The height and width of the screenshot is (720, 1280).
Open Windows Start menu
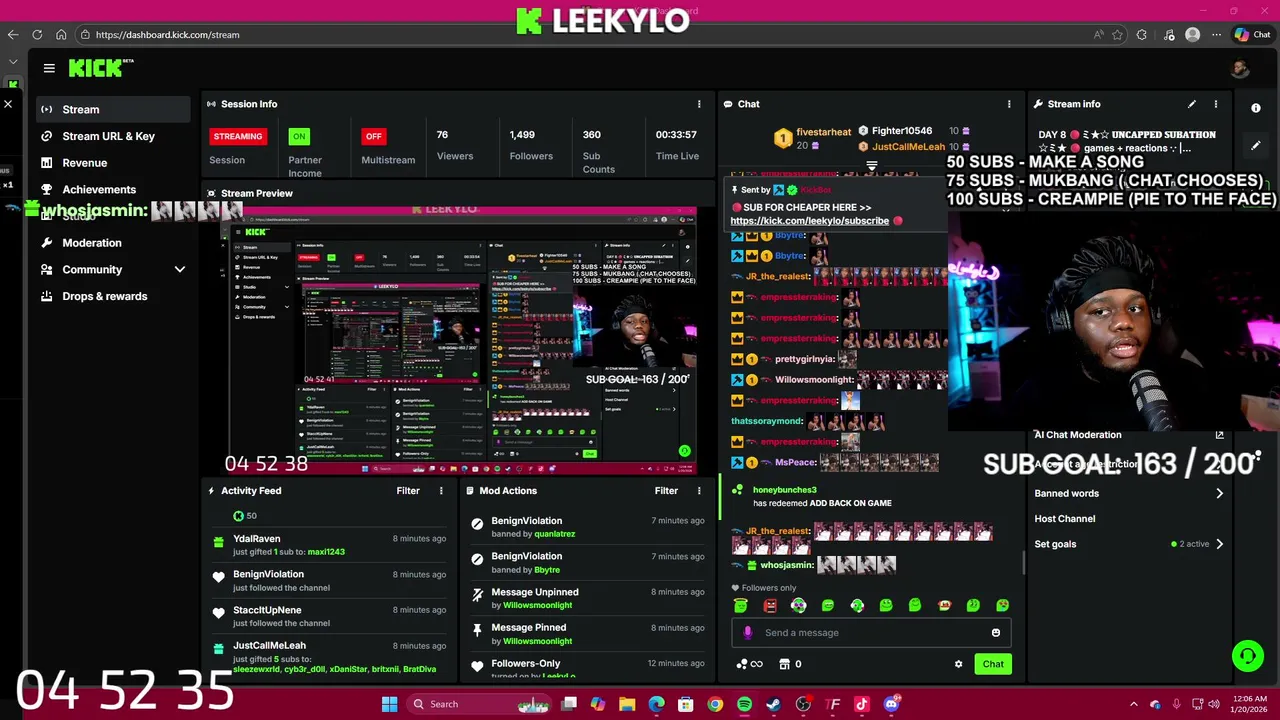(389, 704)
